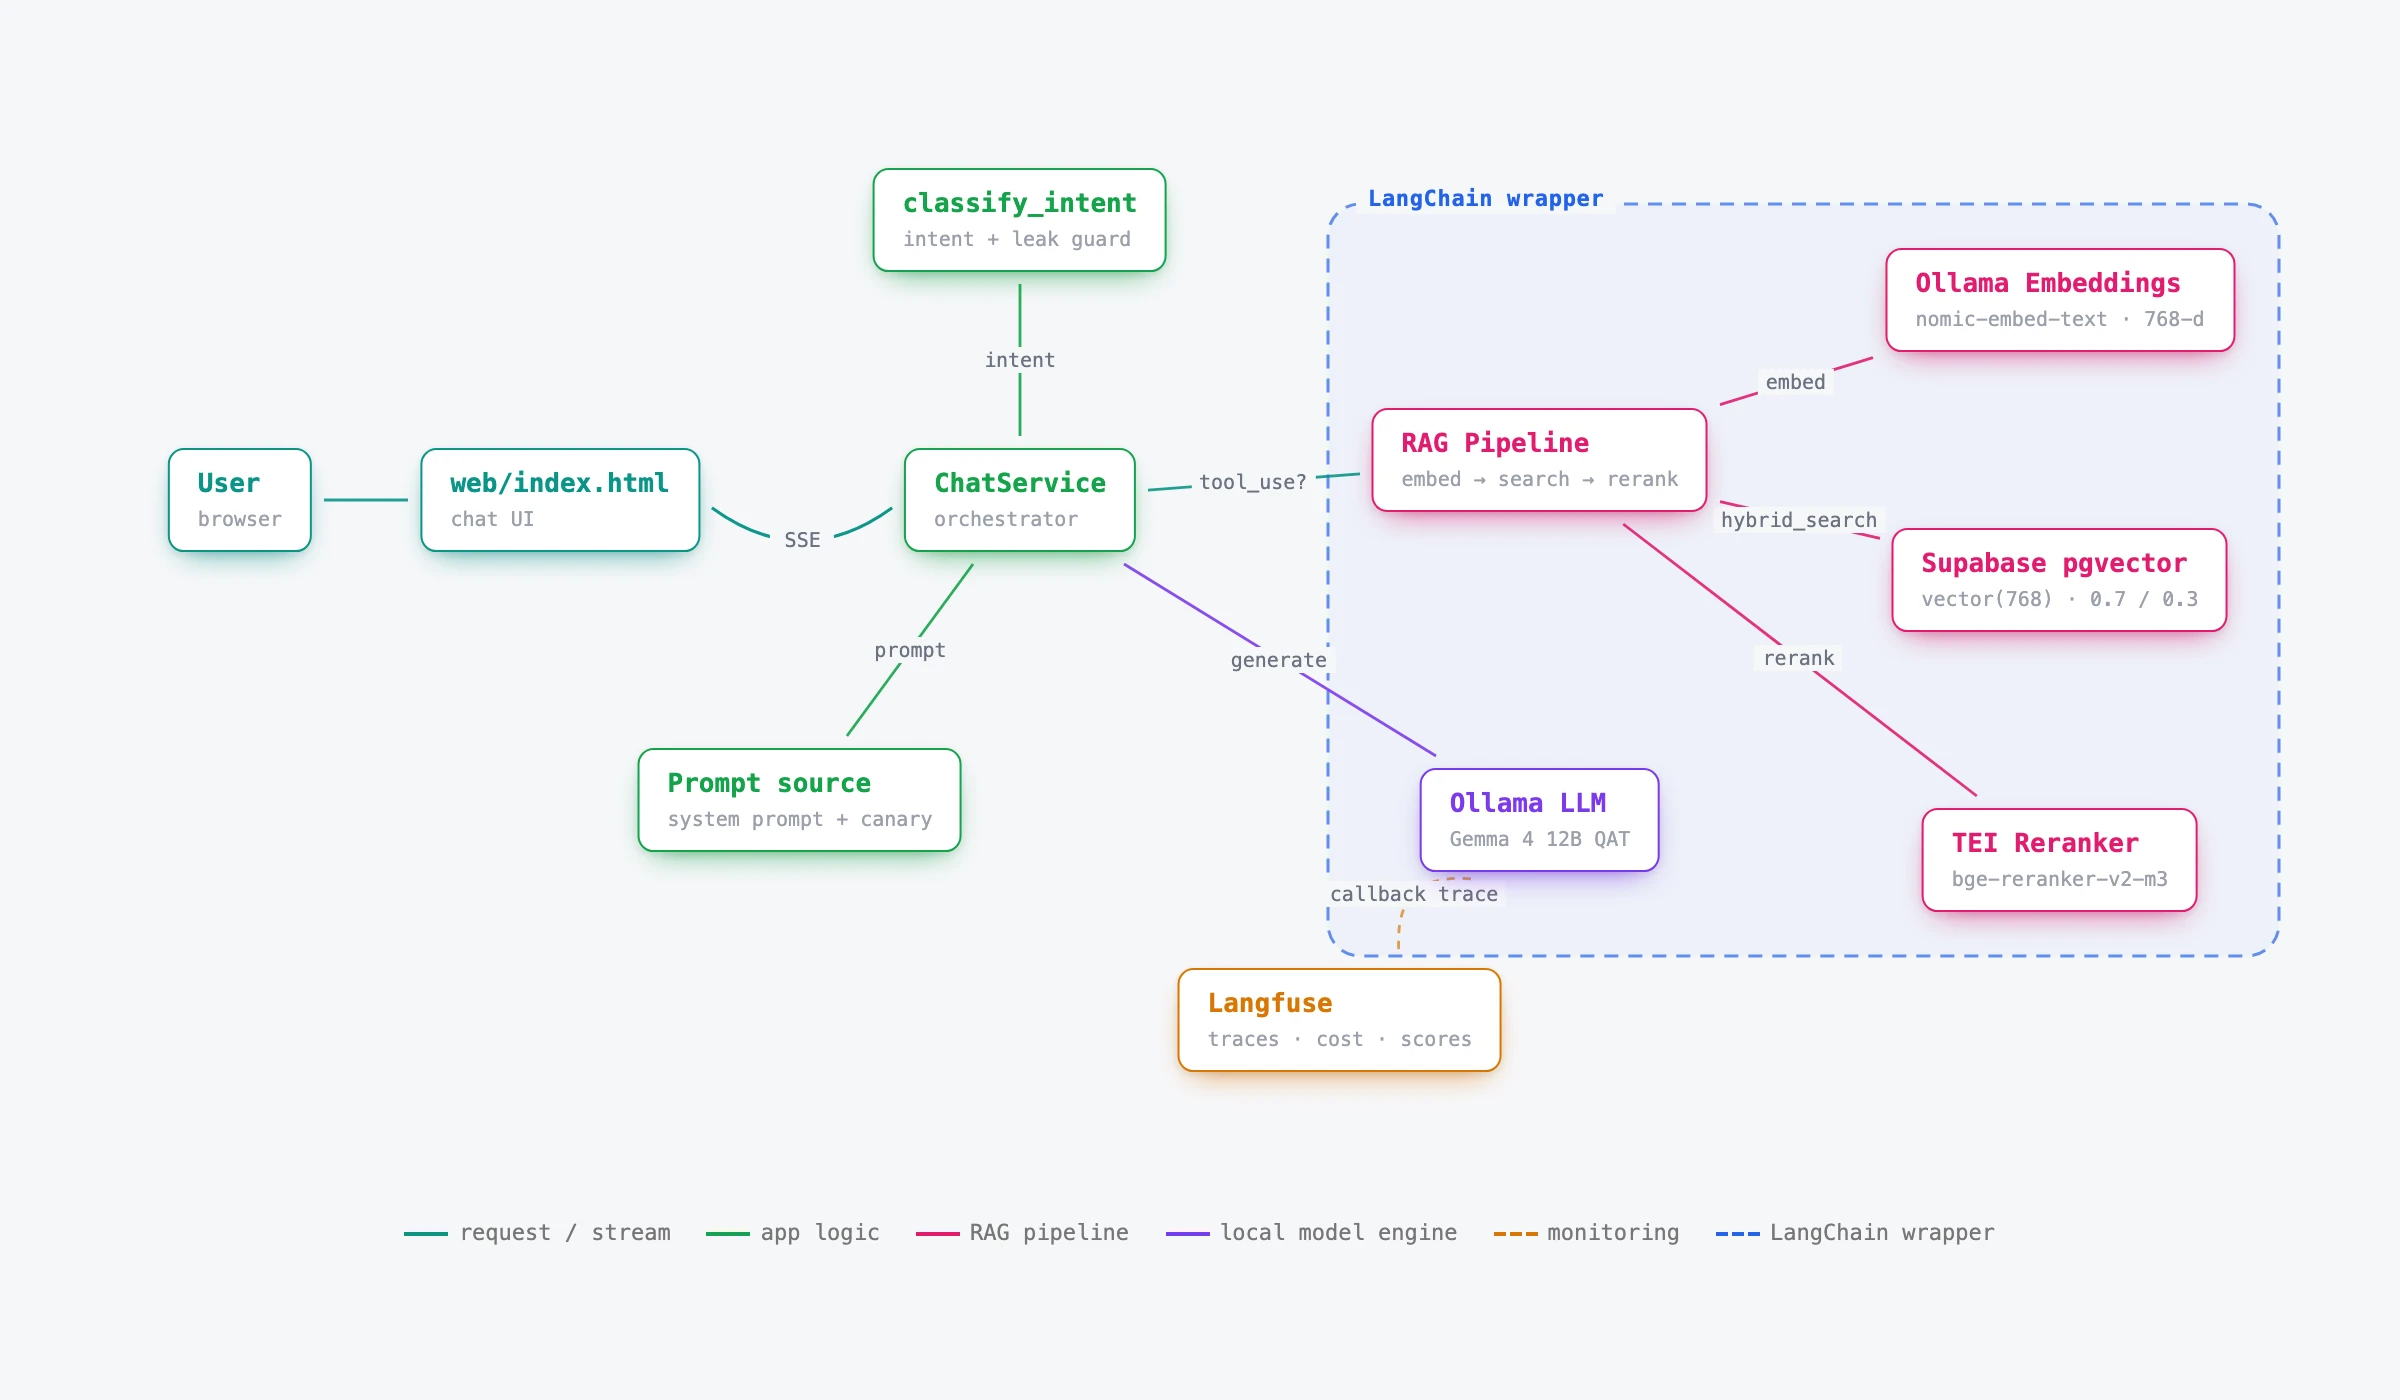Click the blue dashed LangChain legend line
2400x1400 pixels.
[x=1737, y=1234]
